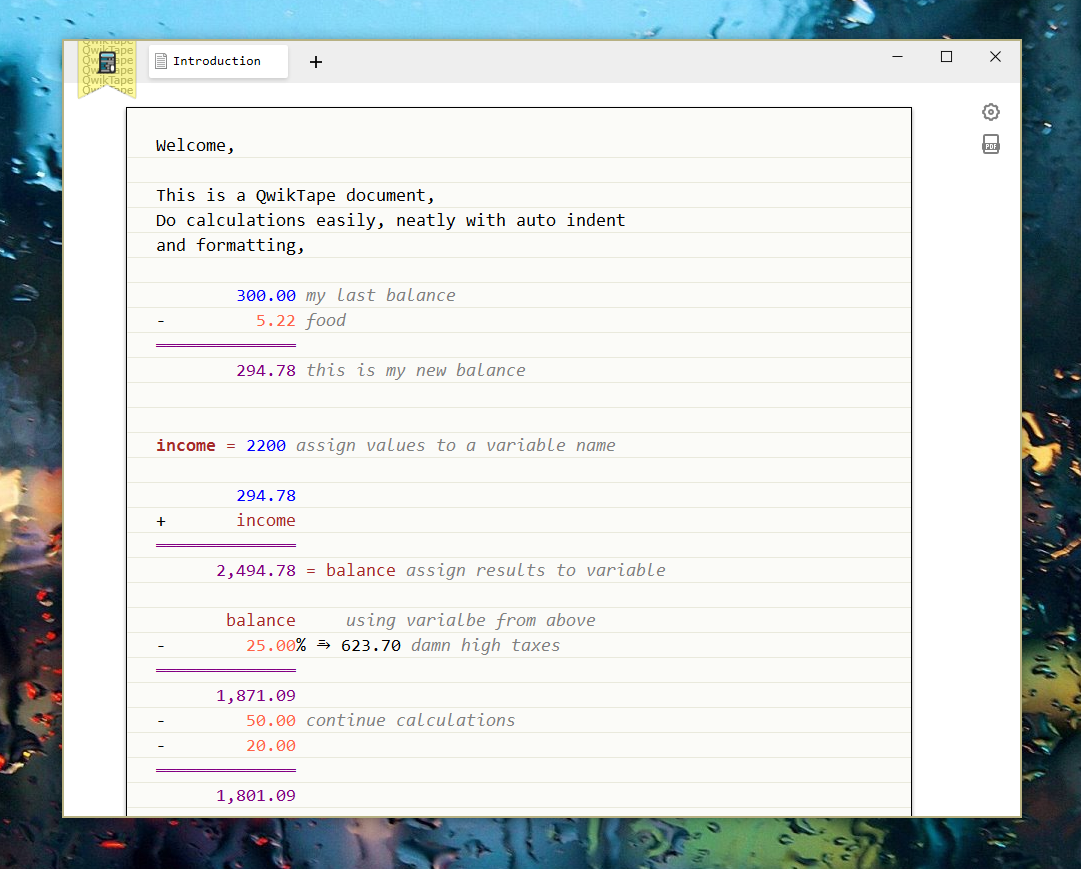Click the minus operator before 5.22
Screen dimensions: 1081x869
161,321
